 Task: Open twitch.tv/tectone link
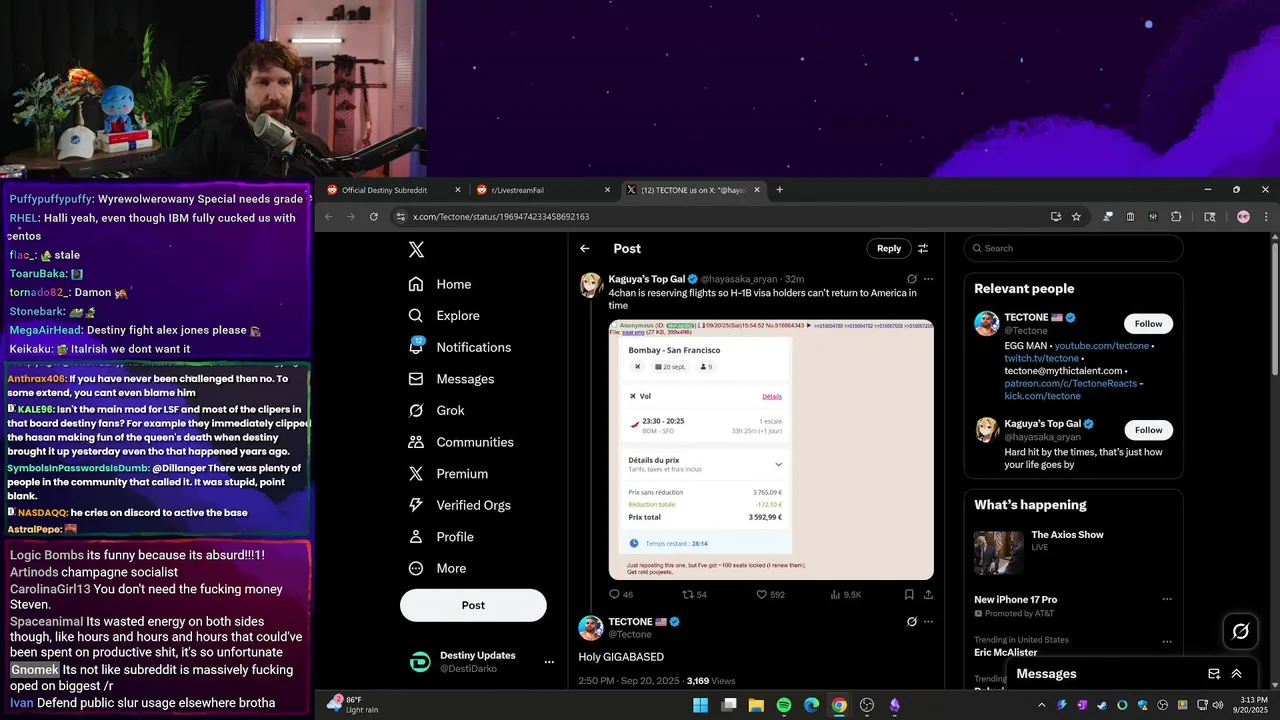(1041, 358)
